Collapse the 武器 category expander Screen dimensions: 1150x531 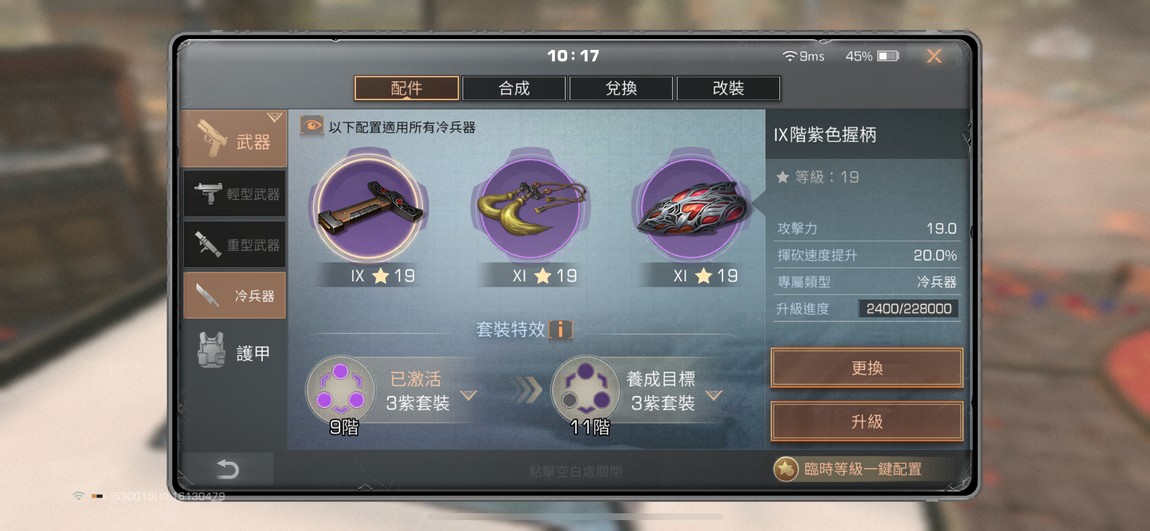tap(275, 117)
